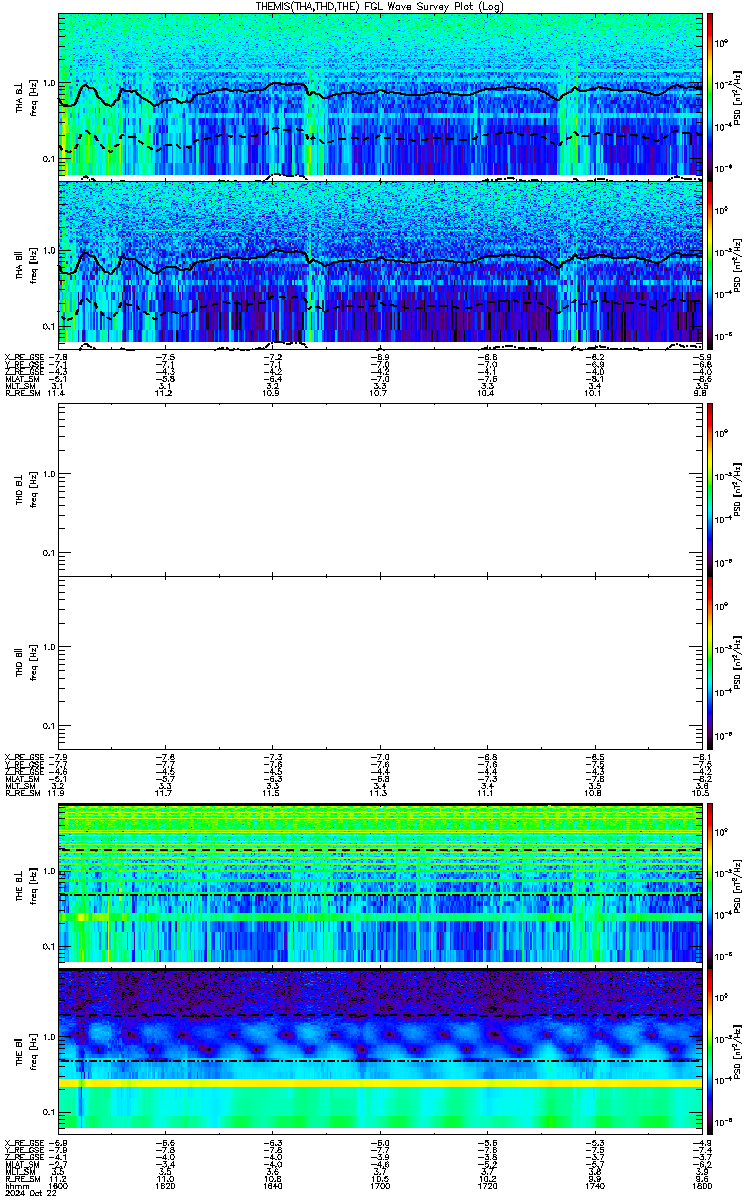Click the color bar beside THE BL panel

point(710,884)
